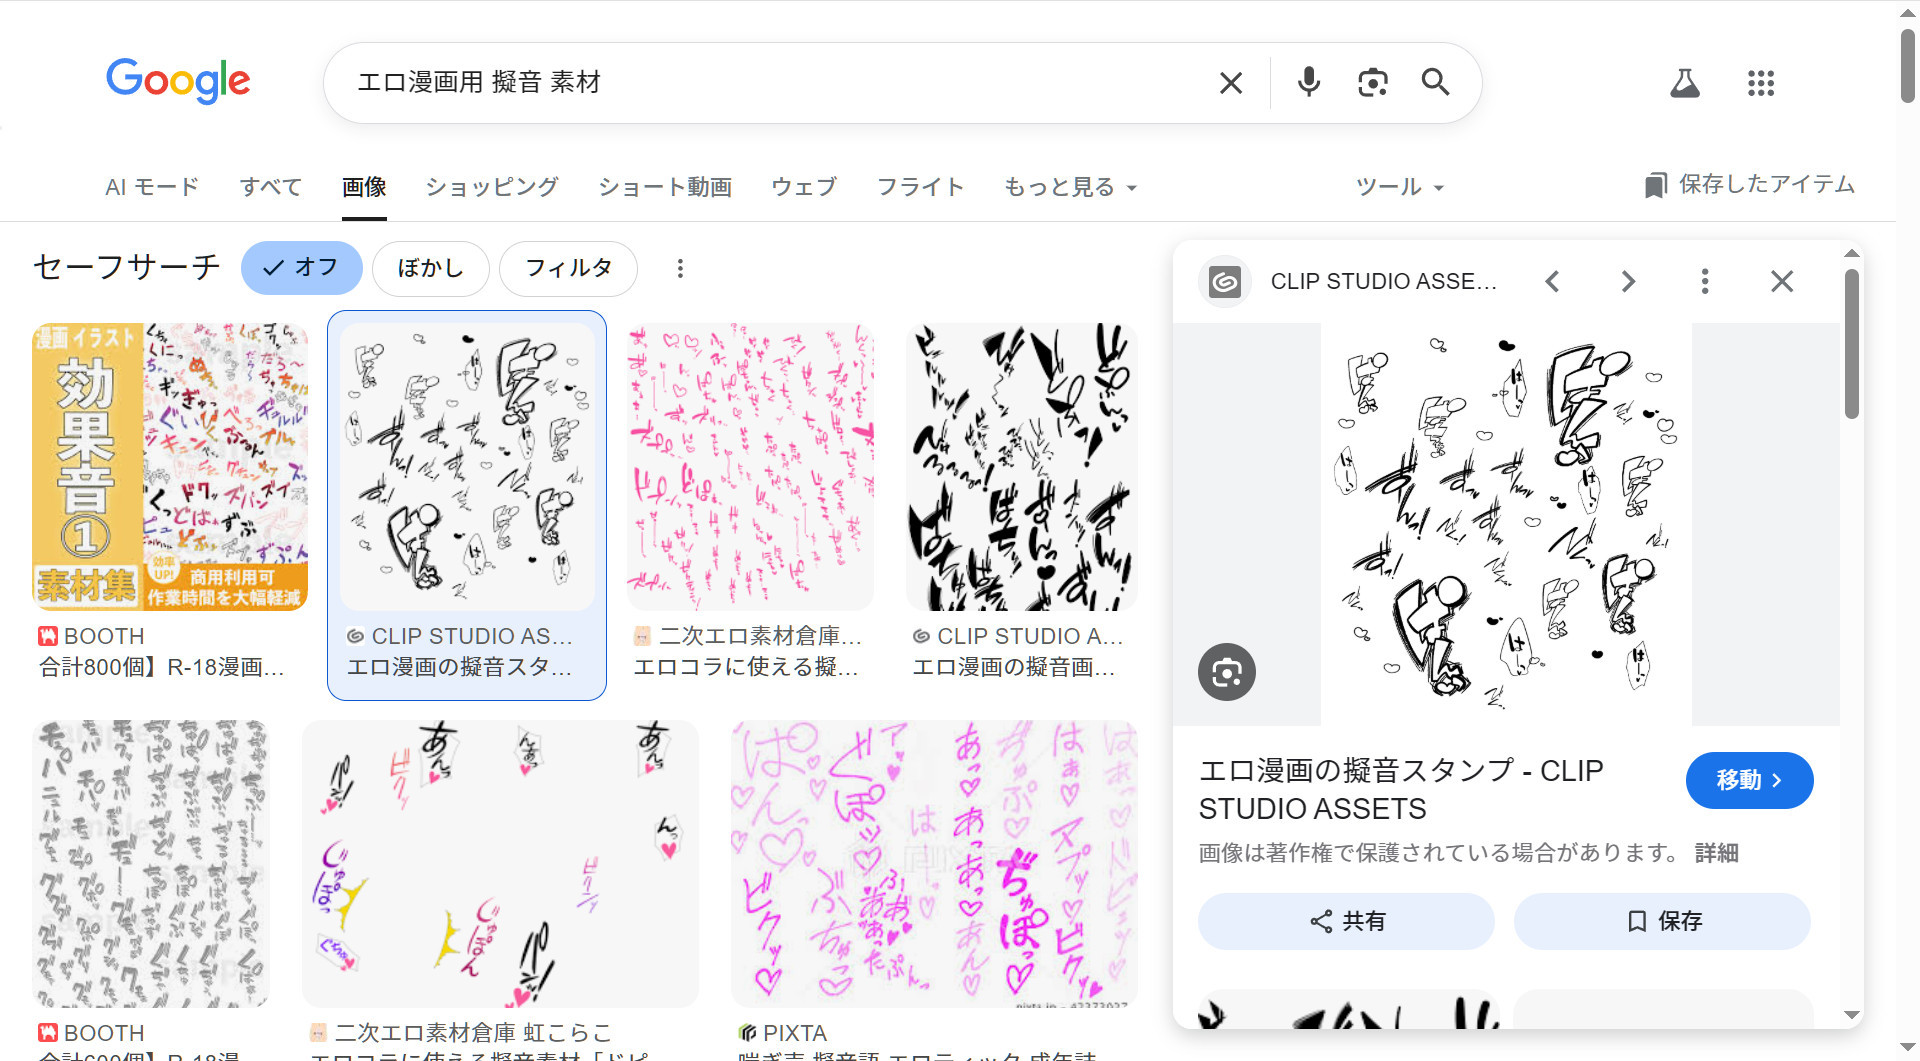Click the voice search microphone icon

(x=1308, y=82)
